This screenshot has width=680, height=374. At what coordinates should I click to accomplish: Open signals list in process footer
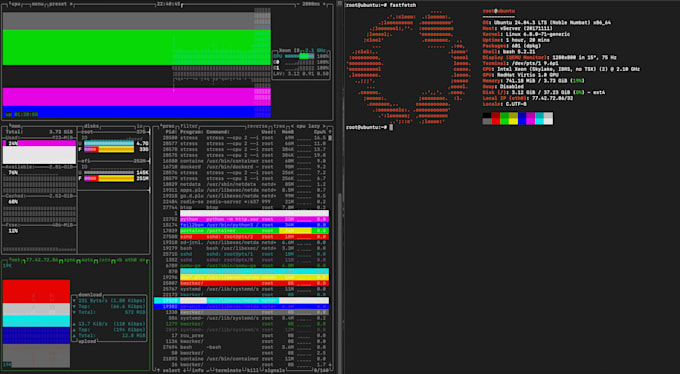point(274,370)
